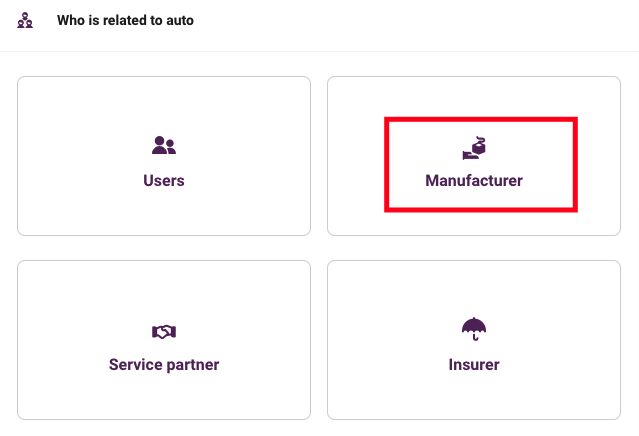Image resolution: width=639 pixels, height=436 pixels.
Task: Choose the Service partner card
Action: point(164,340)
